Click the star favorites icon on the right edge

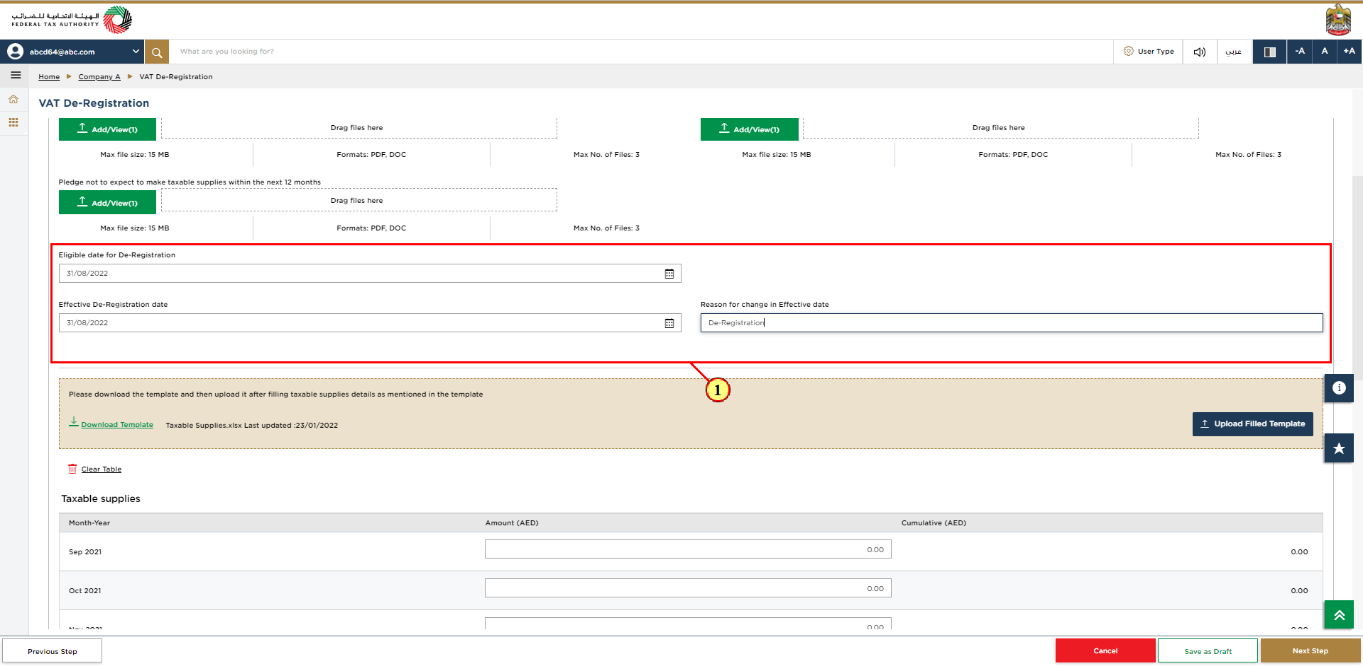coord(1339,448)
